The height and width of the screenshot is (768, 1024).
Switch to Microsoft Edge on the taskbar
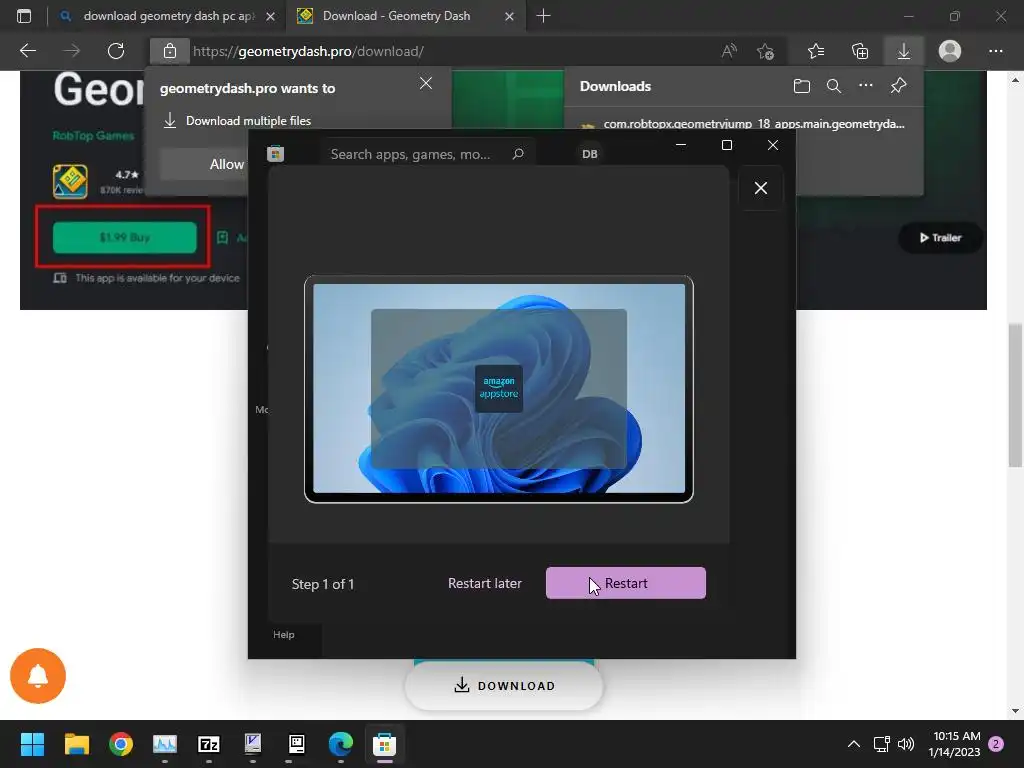pos(341,744)
